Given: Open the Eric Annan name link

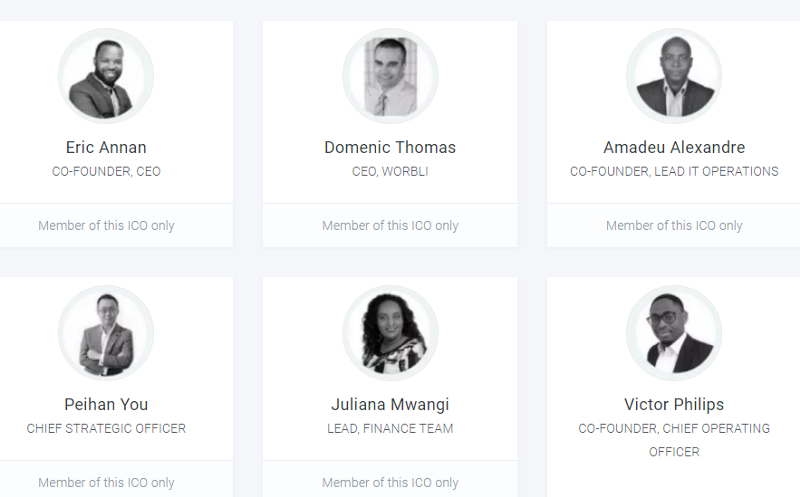Looking at the screenshot, I should (x=106, y=147).
